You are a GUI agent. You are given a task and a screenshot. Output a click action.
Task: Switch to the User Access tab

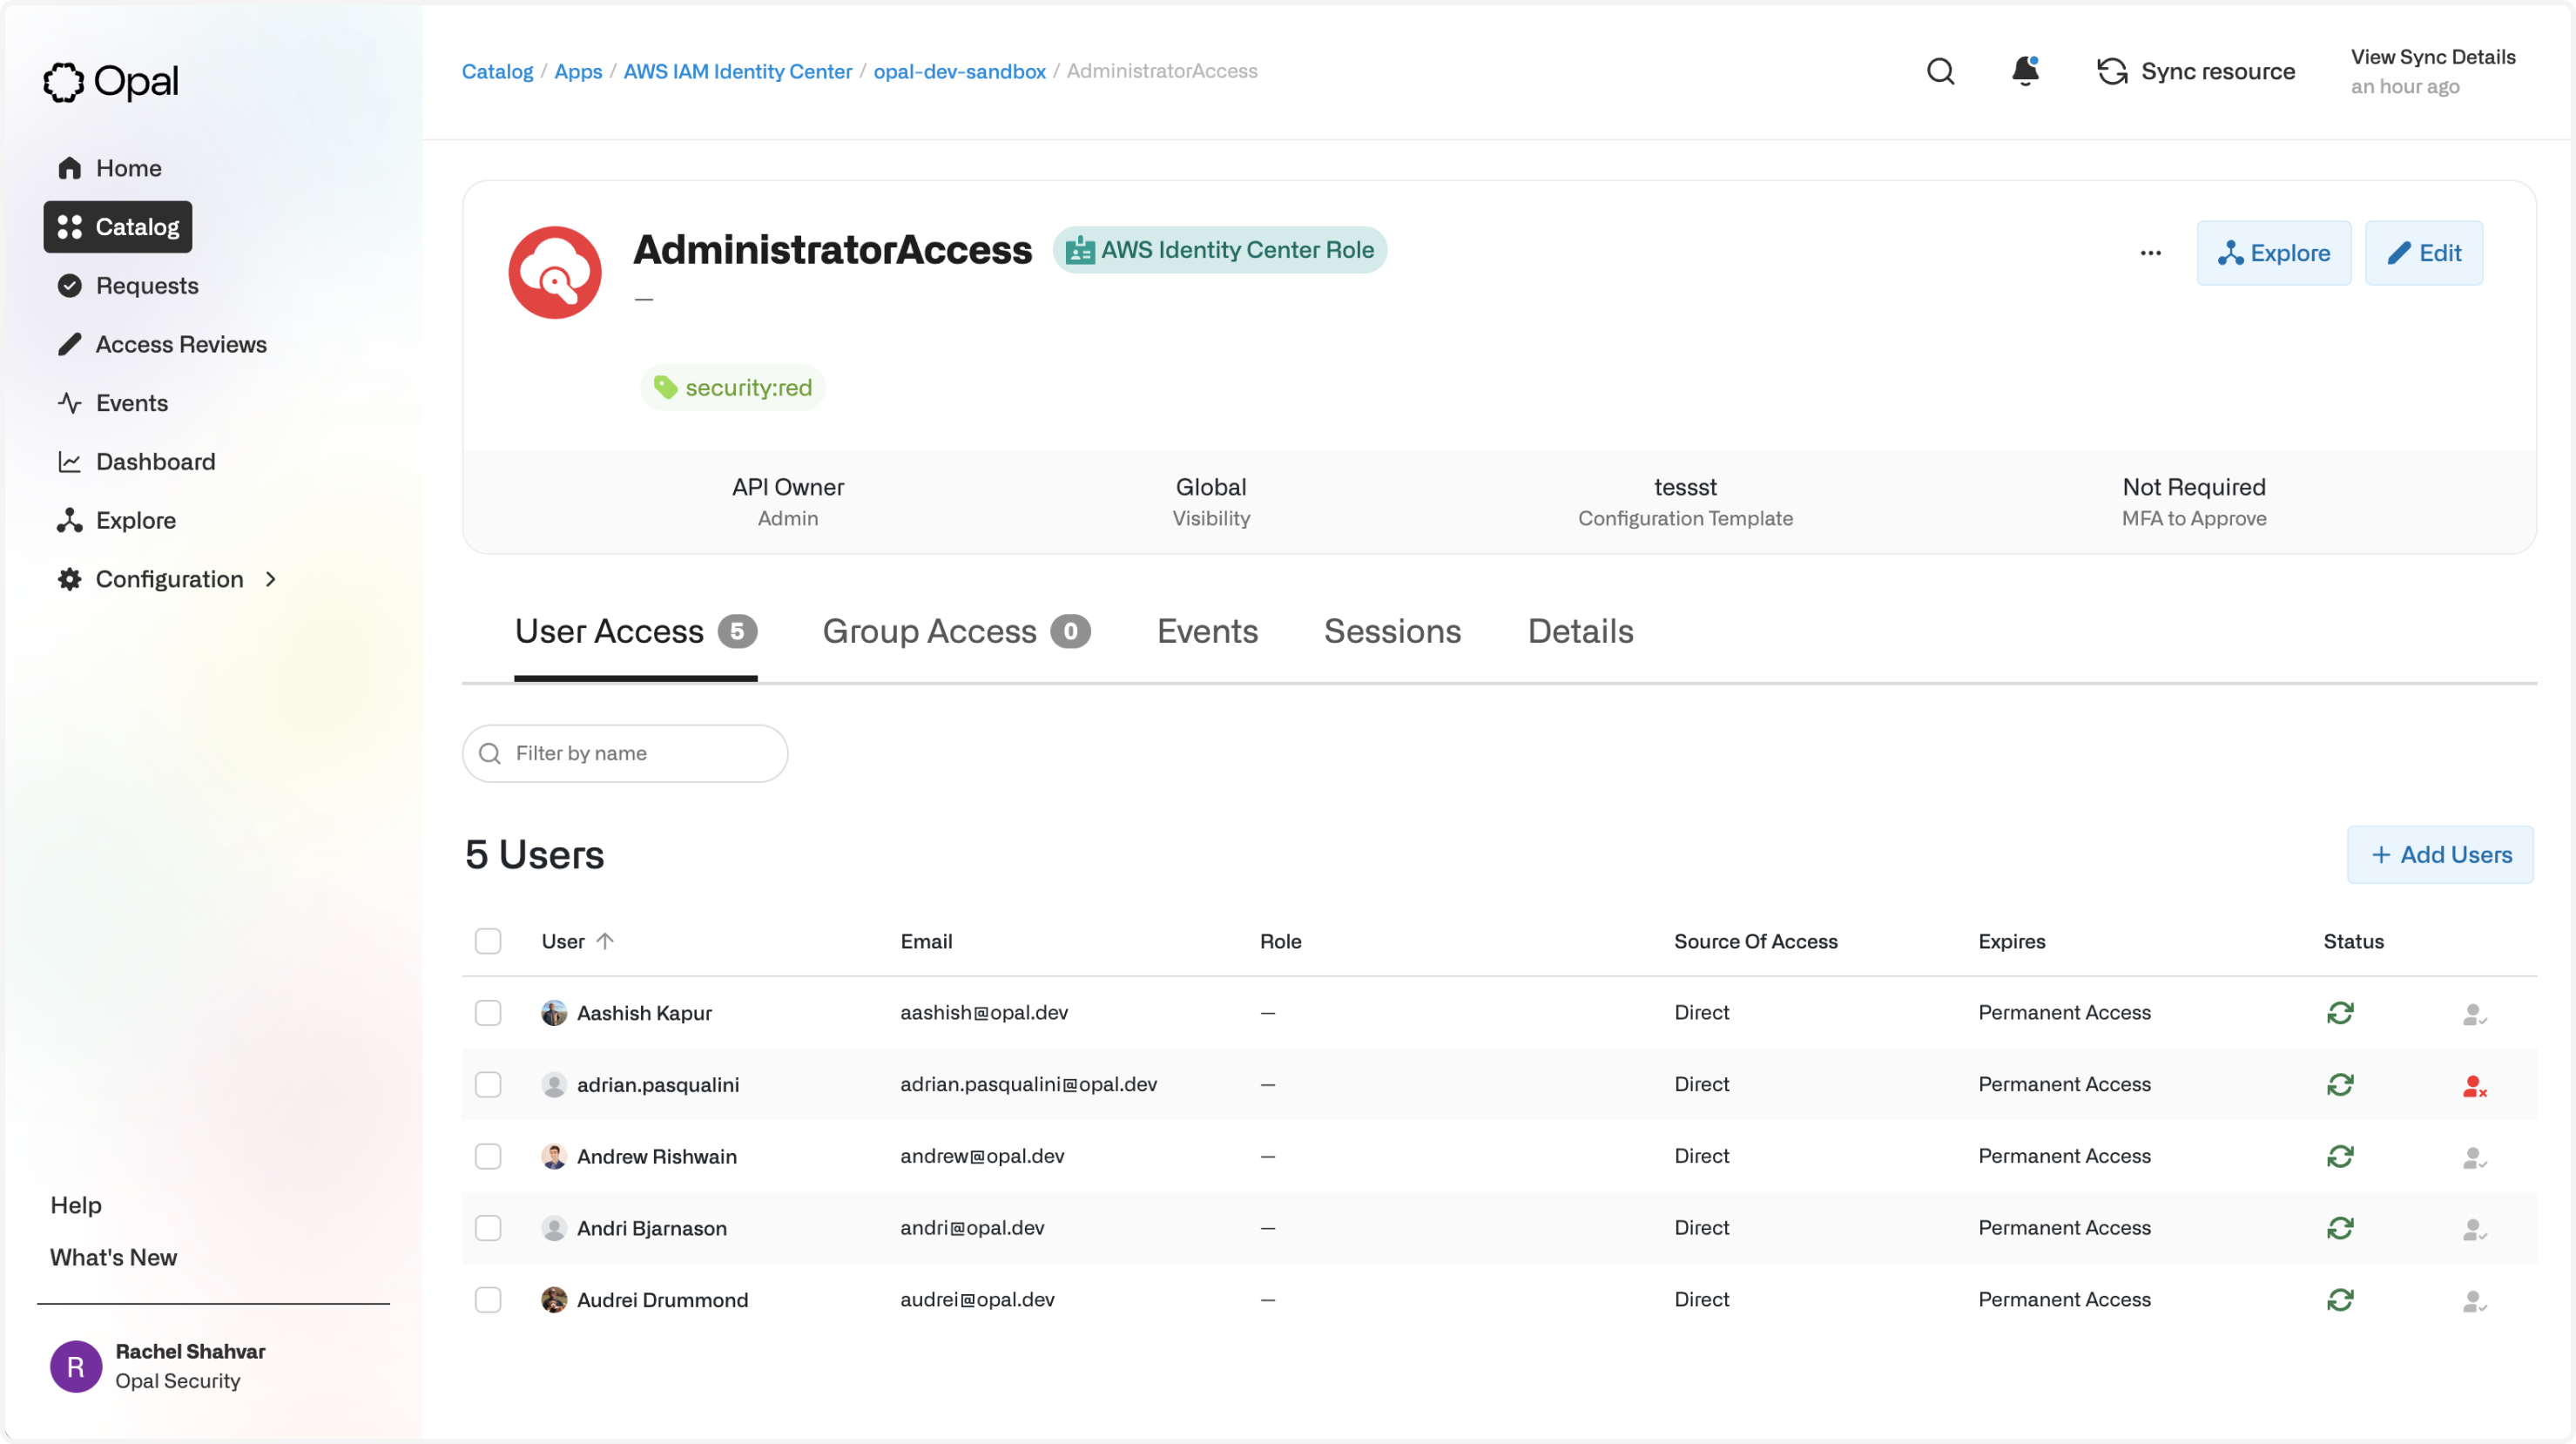point(636,632)
